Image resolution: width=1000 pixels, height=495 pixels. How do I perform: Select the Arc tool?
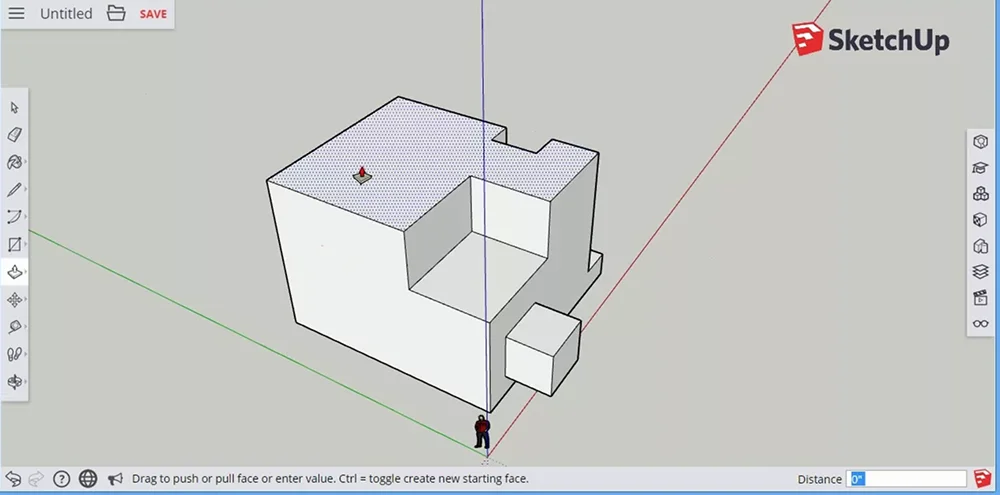[14, 216]
